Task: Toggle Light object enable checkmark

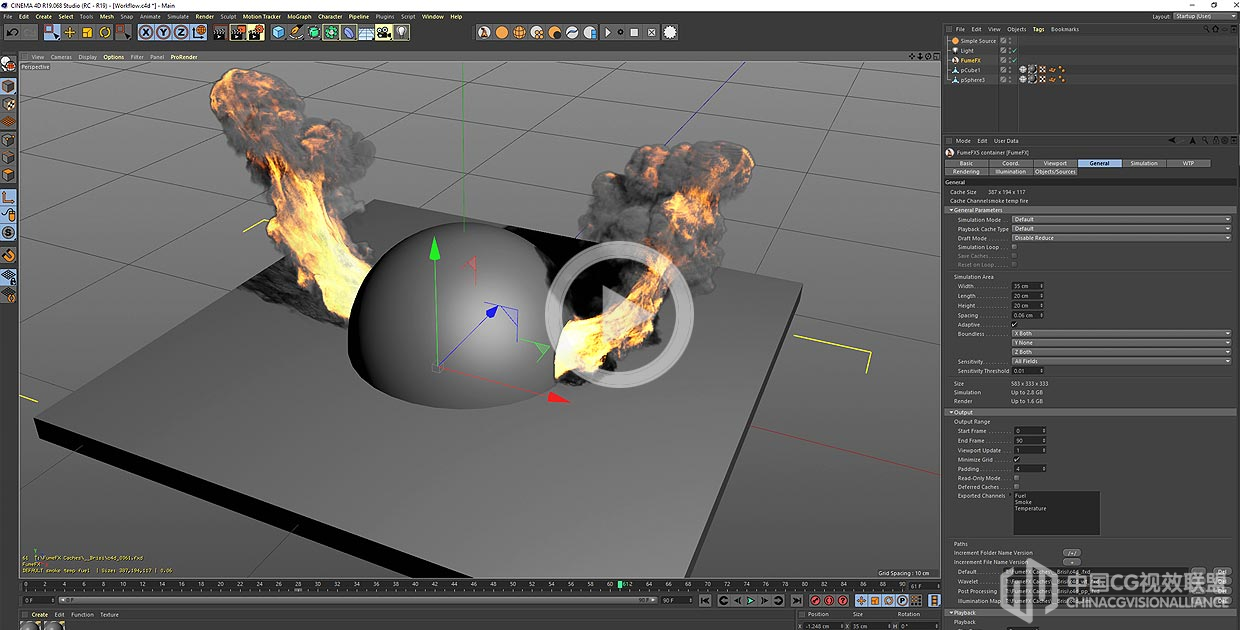Action: coord(1013,50)
